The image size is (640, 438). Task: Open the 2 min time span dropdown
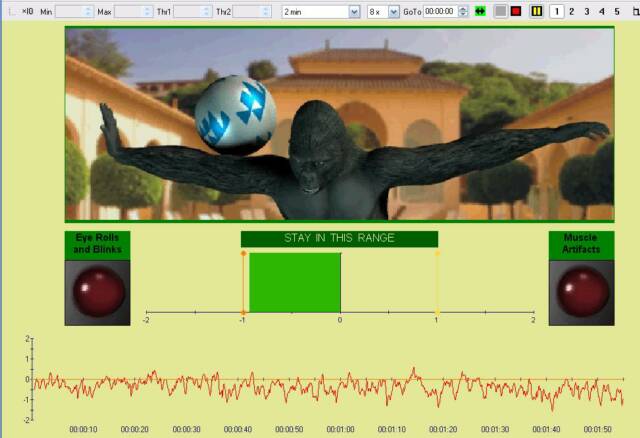(x=354, y=12)
